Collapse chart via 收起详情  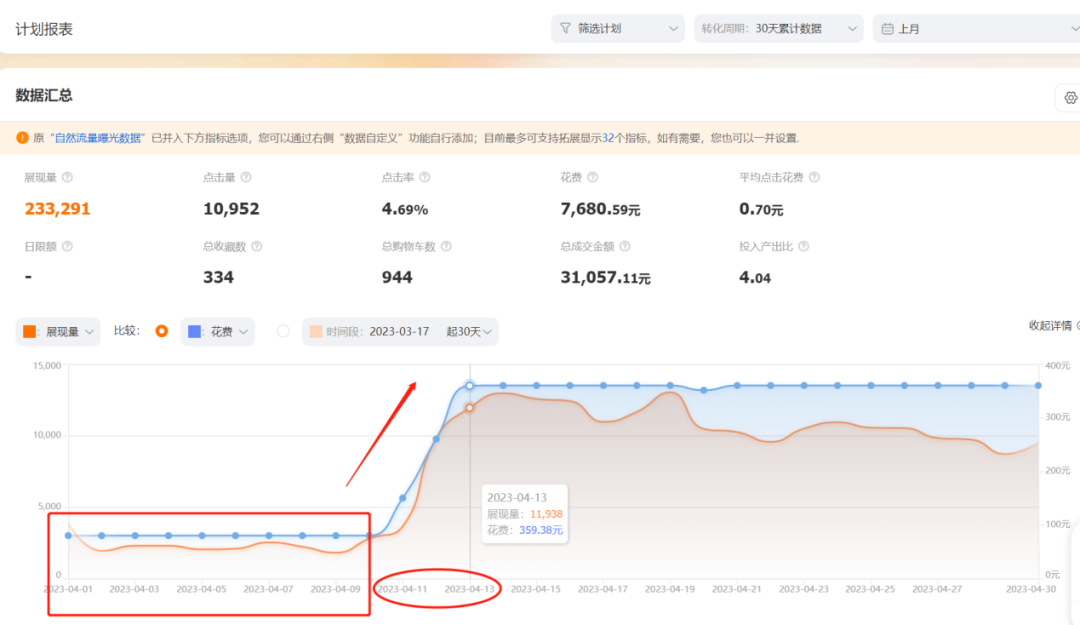[1050, 325]
